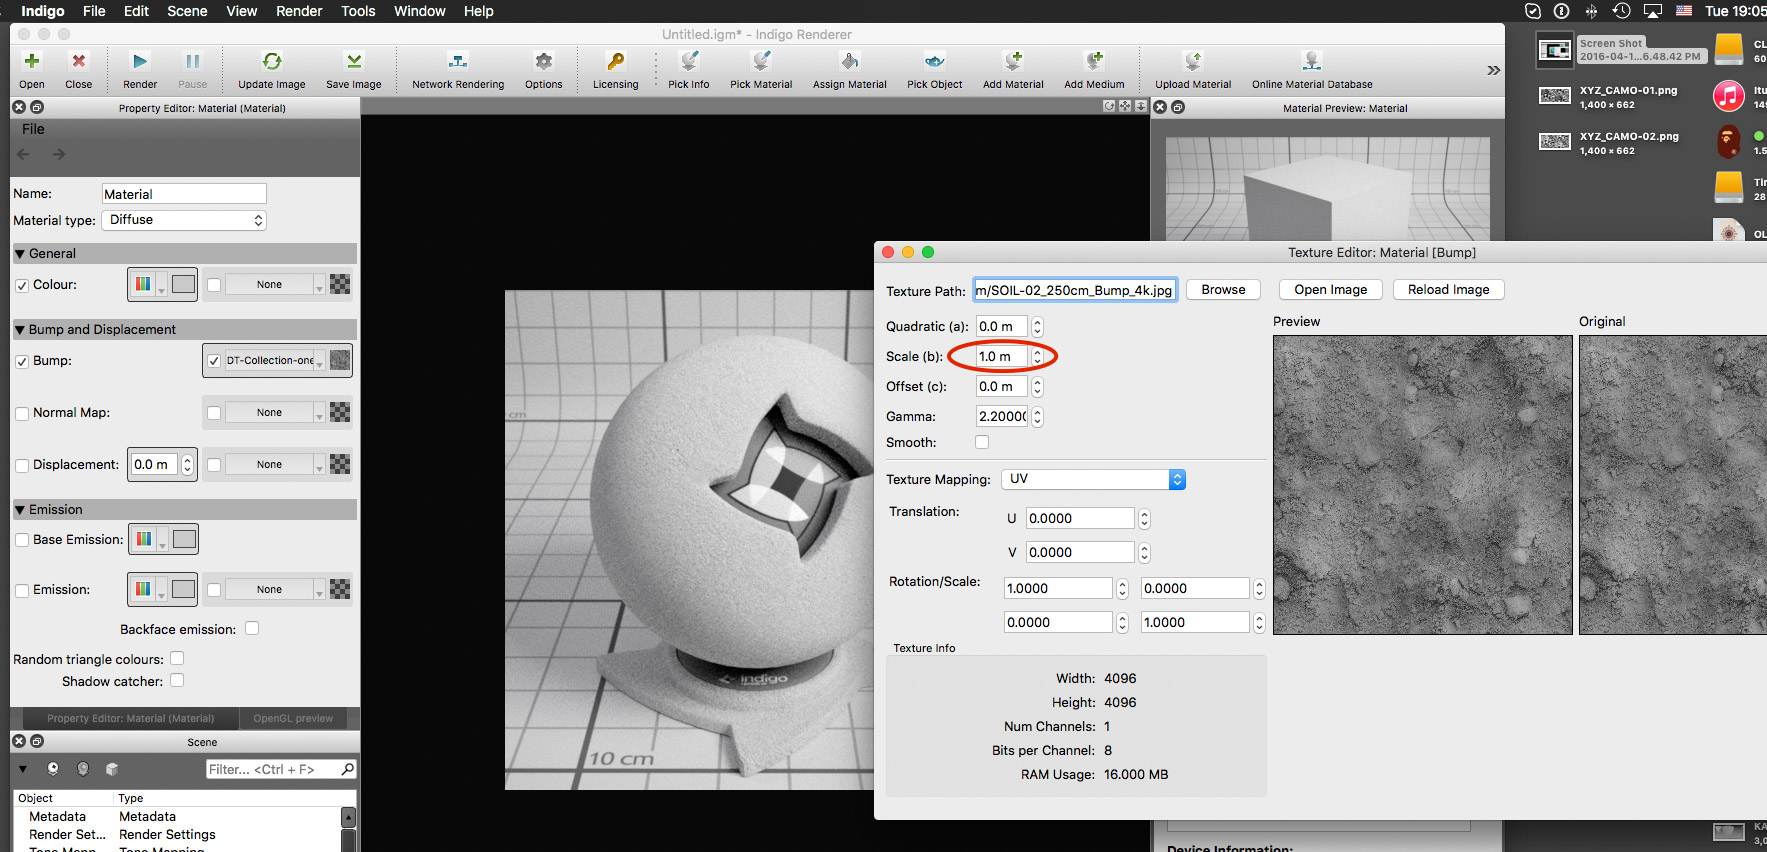The height and width of the screenshot is (852, 1767).
Task: Open the Scene menu
Action: [187, 11]
